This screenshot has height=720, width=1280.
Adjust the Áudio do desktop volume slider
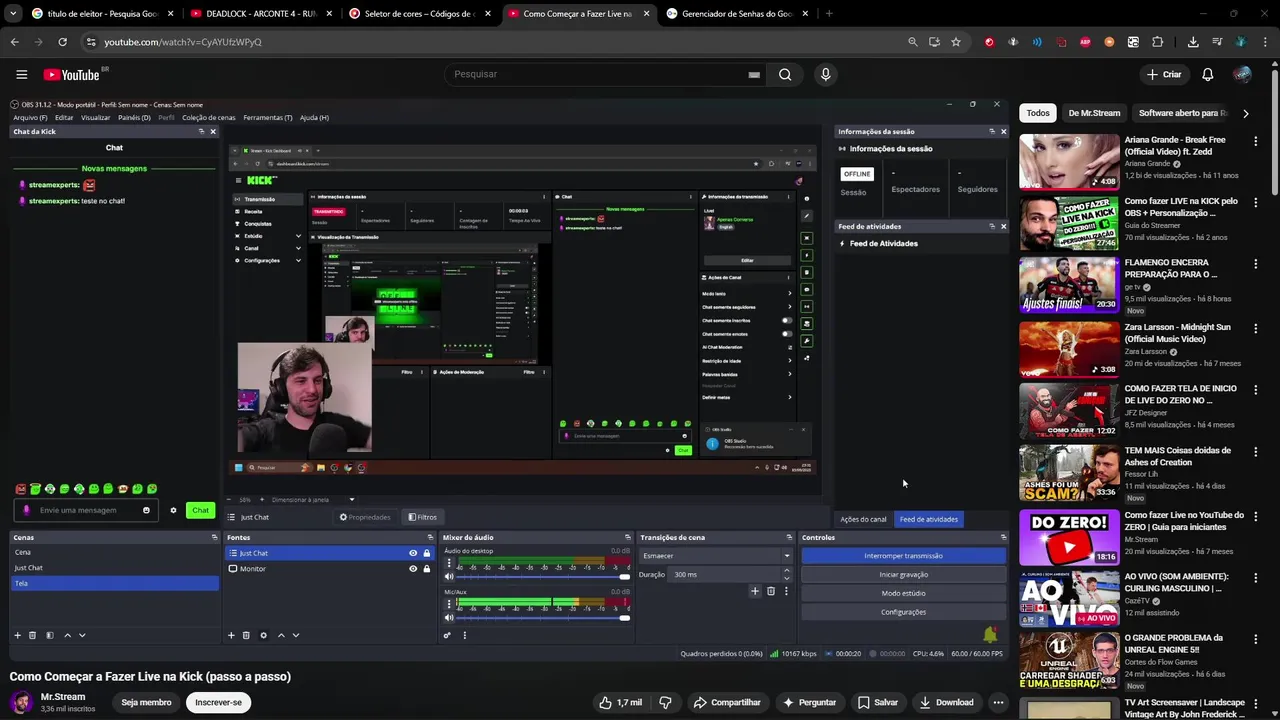click(x=544, y=577)
